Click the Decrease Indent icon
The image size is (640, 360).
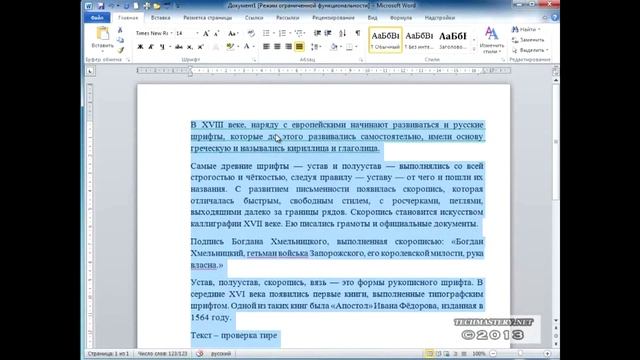(317, 33)
